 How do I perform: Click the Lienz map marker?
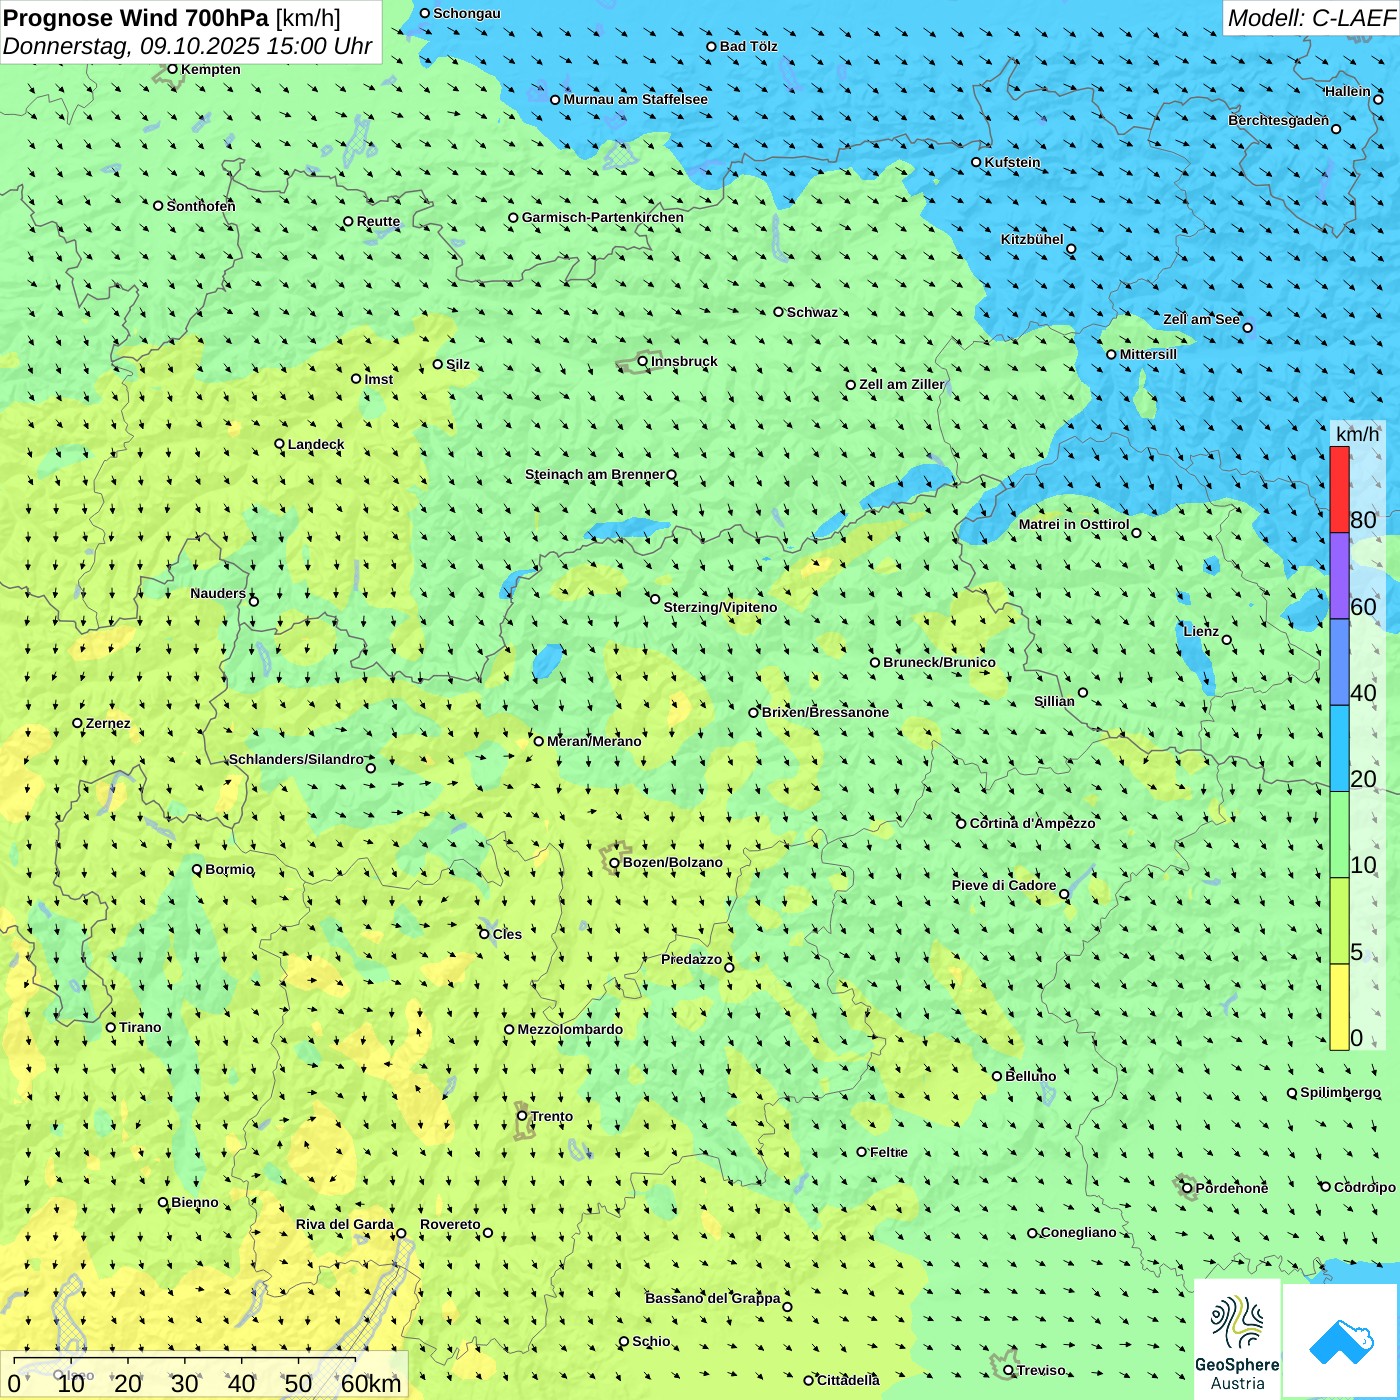tap(1227, 640)
